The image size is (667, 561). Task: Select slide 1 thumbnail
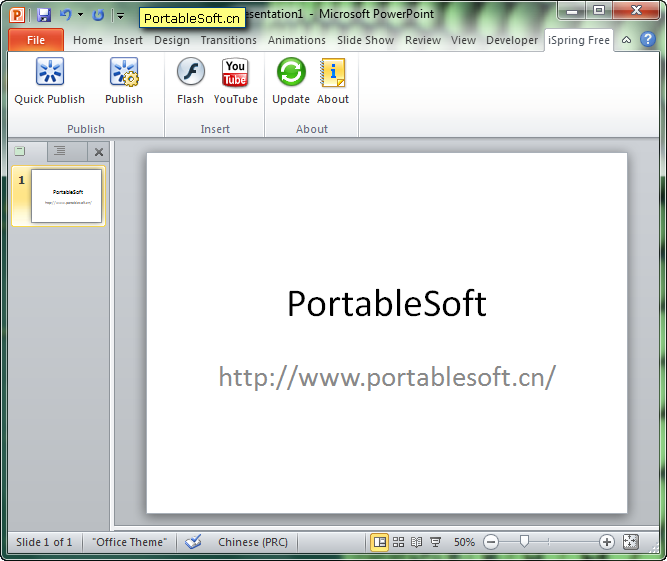(x=67, y=196)
